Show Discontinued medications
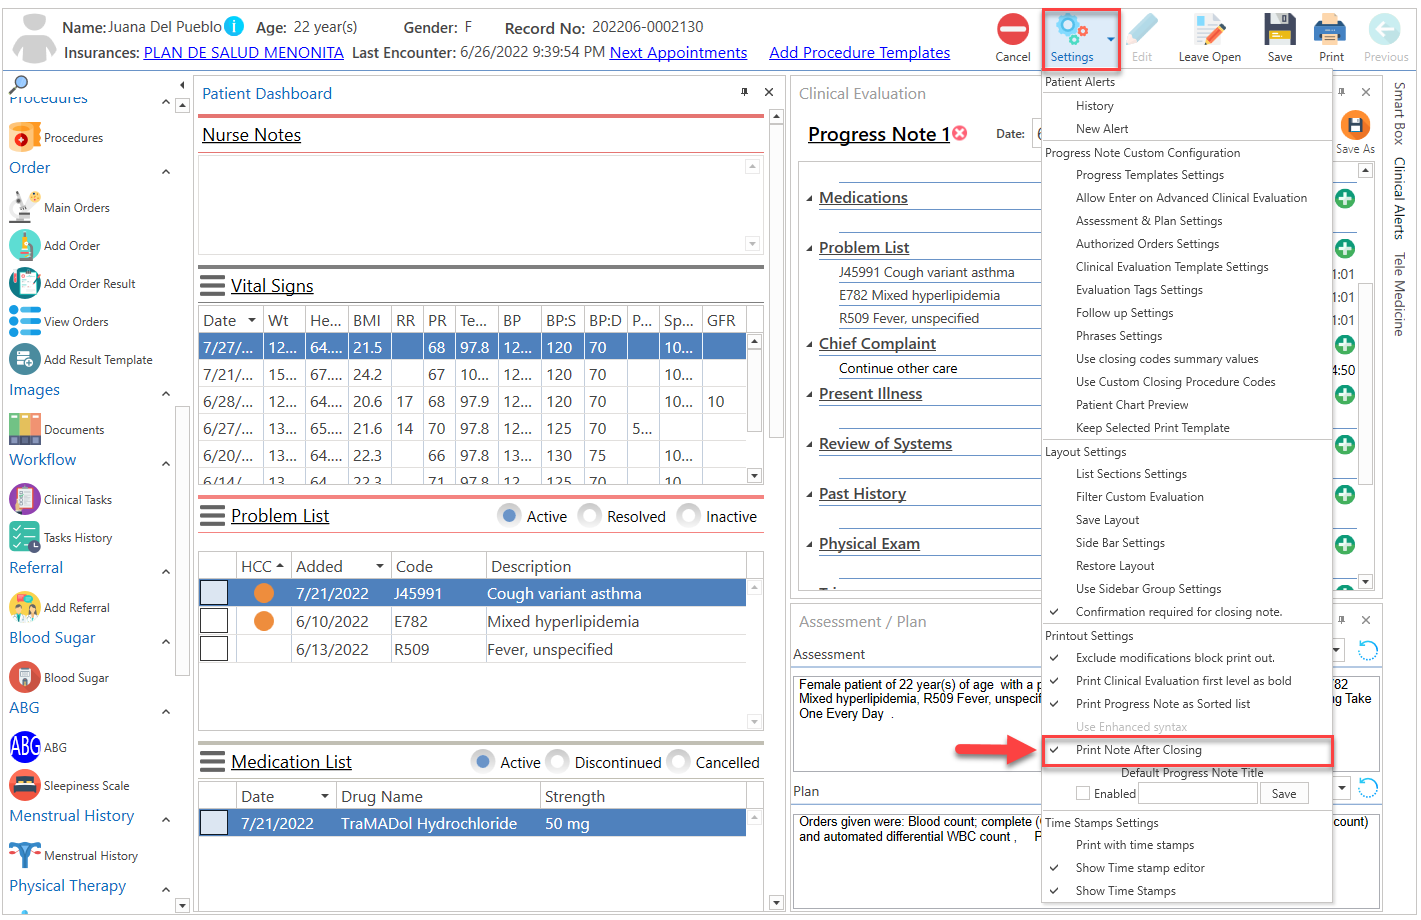 pos(557,762)
